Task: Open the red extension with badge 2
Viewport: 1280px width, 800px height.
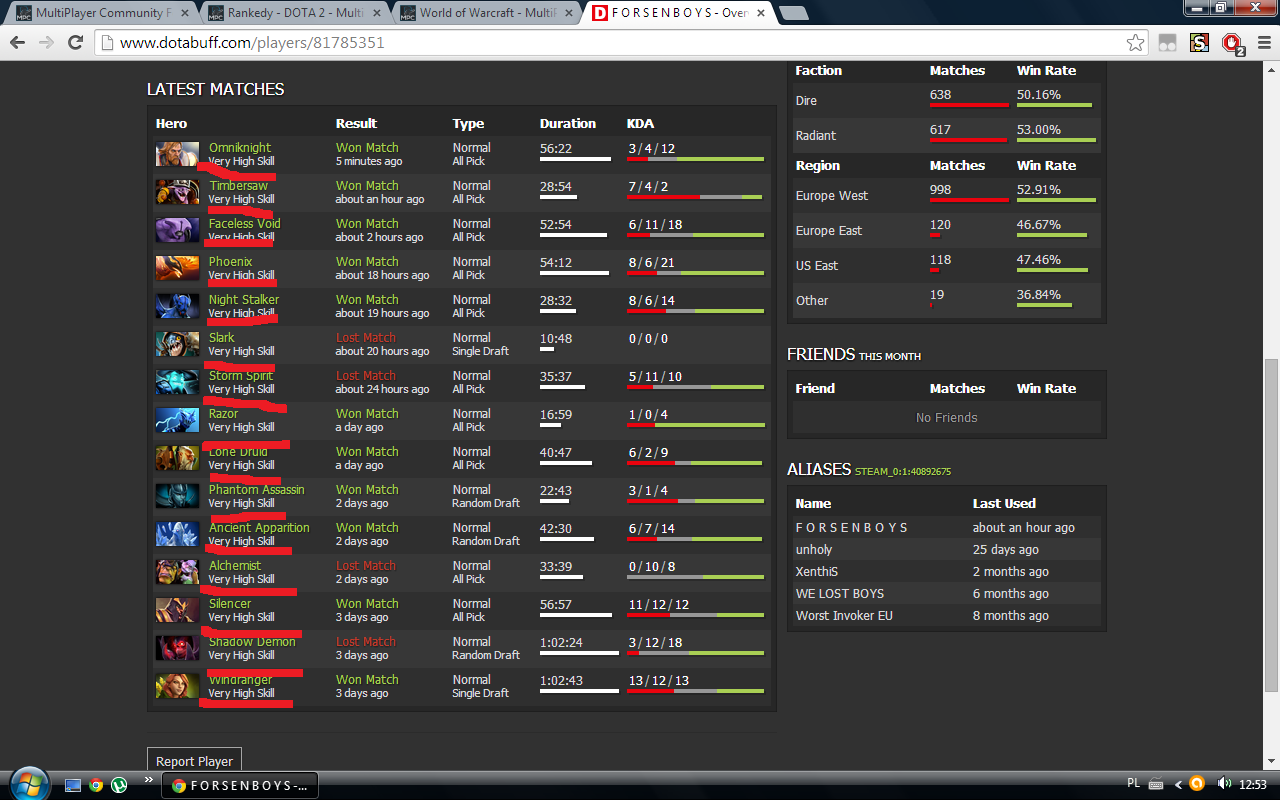Action: coord(1232,44)
